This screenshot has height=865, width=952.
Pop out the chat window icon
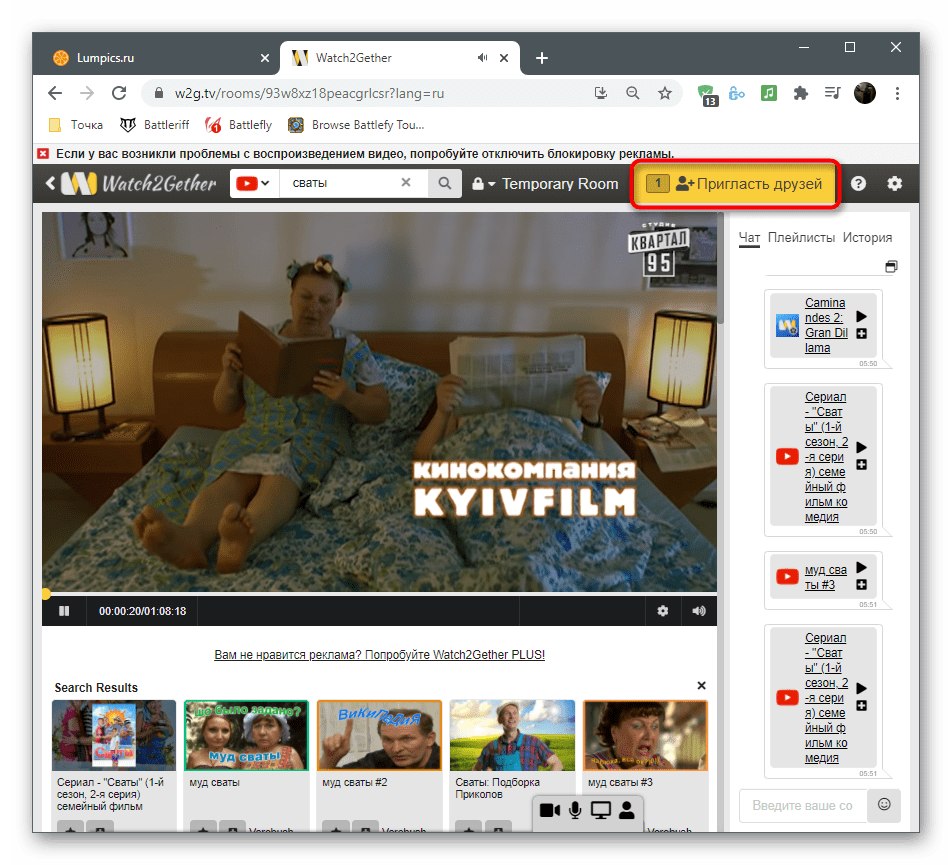[891, 266]
